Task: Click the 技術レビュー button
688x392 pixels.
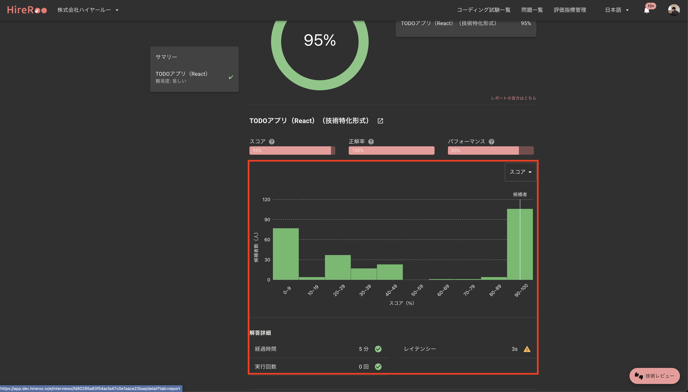Action: click(655, 376)
